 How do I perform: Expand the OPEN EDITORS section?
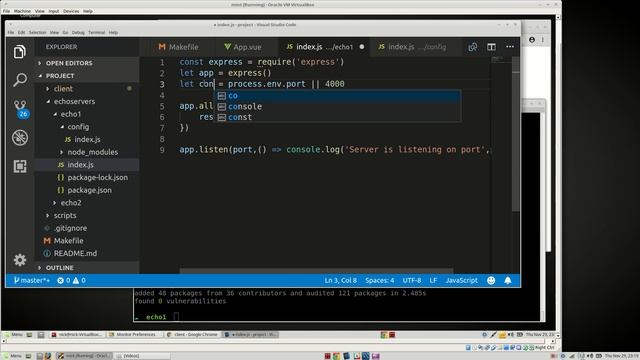tap(69, 63)
